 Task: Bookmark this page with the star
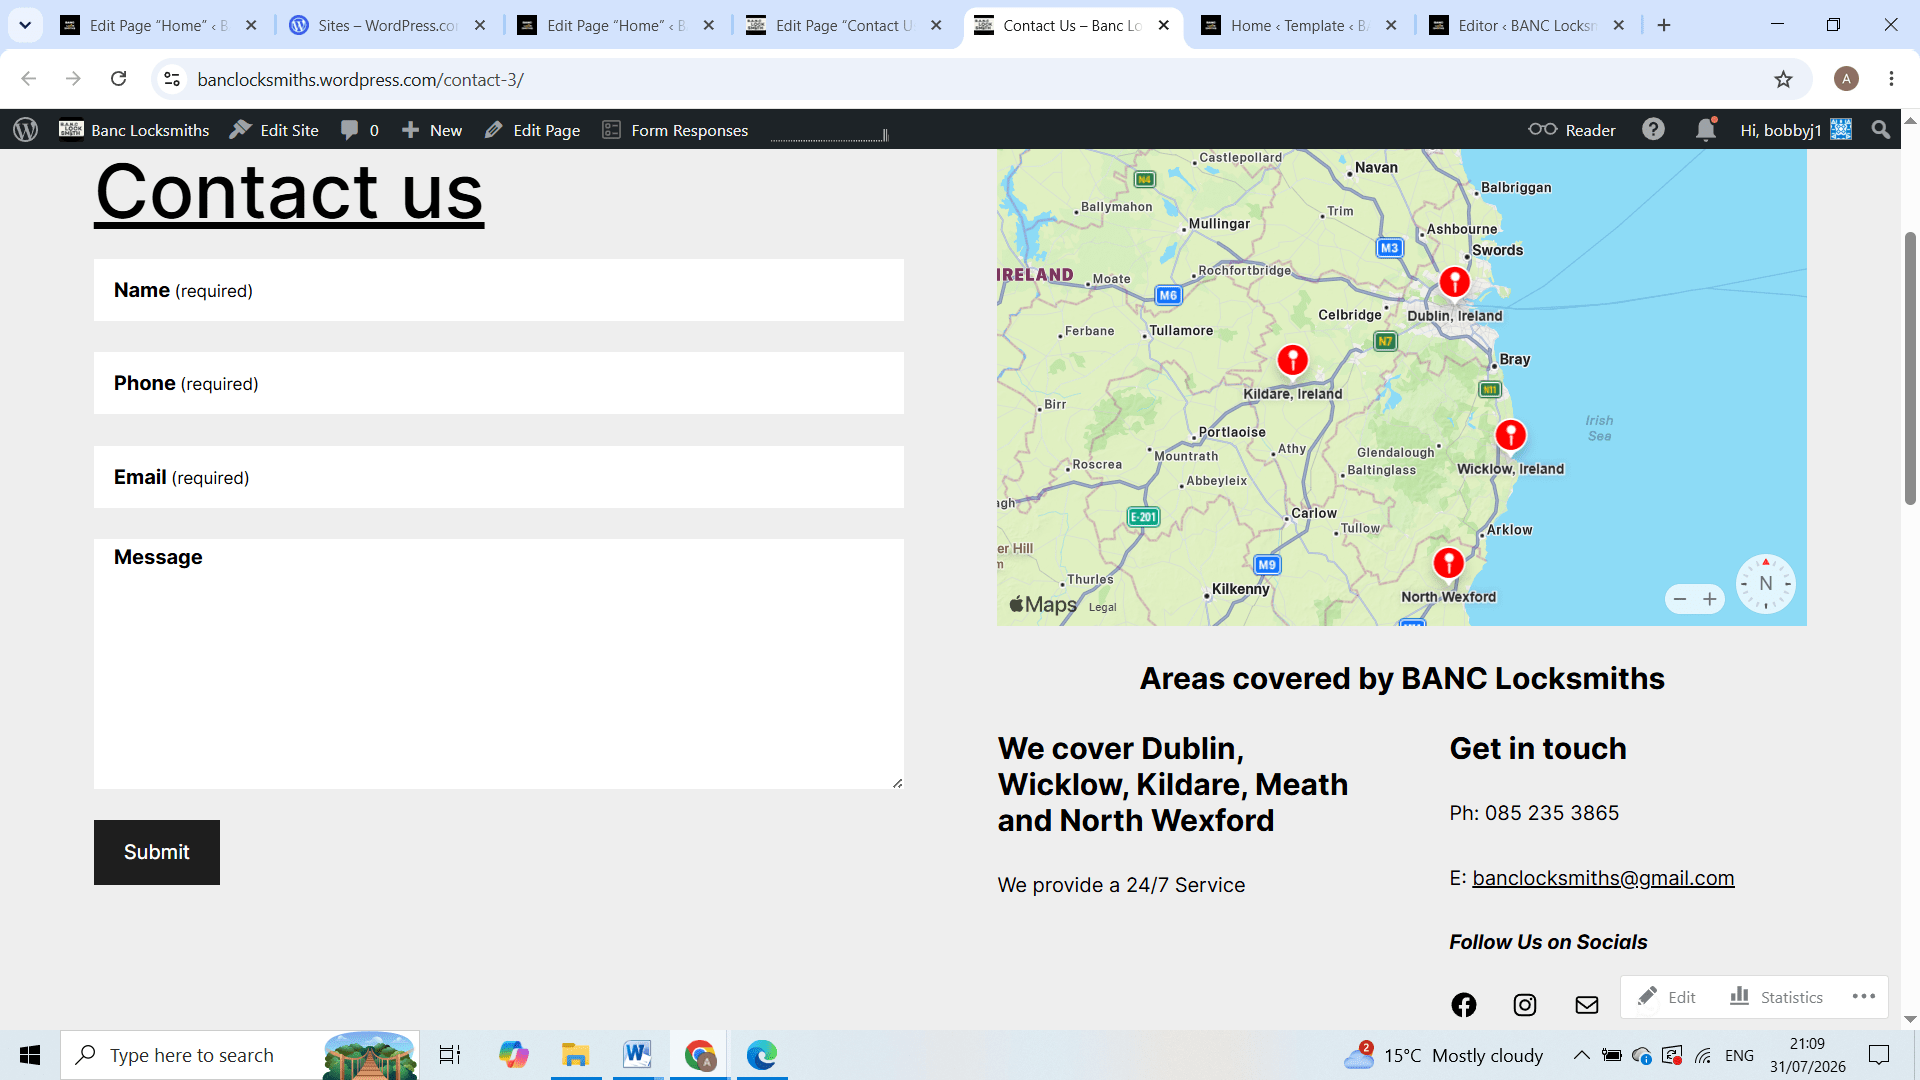point(1784,79)
